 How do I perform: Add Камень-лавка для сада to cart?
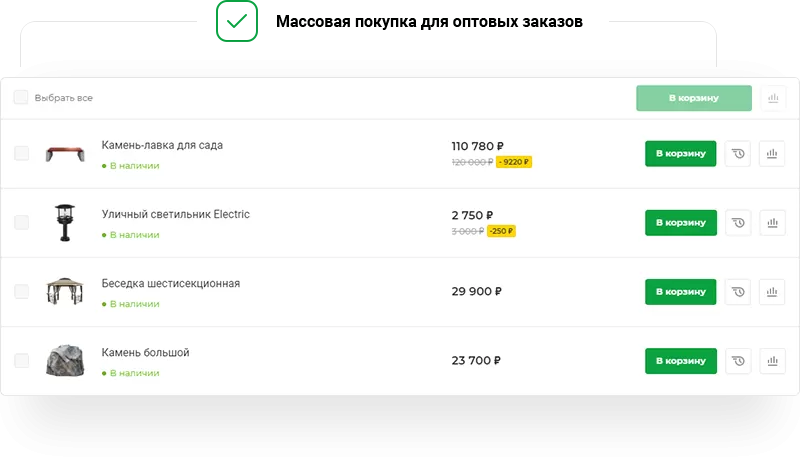click(680, 154)
